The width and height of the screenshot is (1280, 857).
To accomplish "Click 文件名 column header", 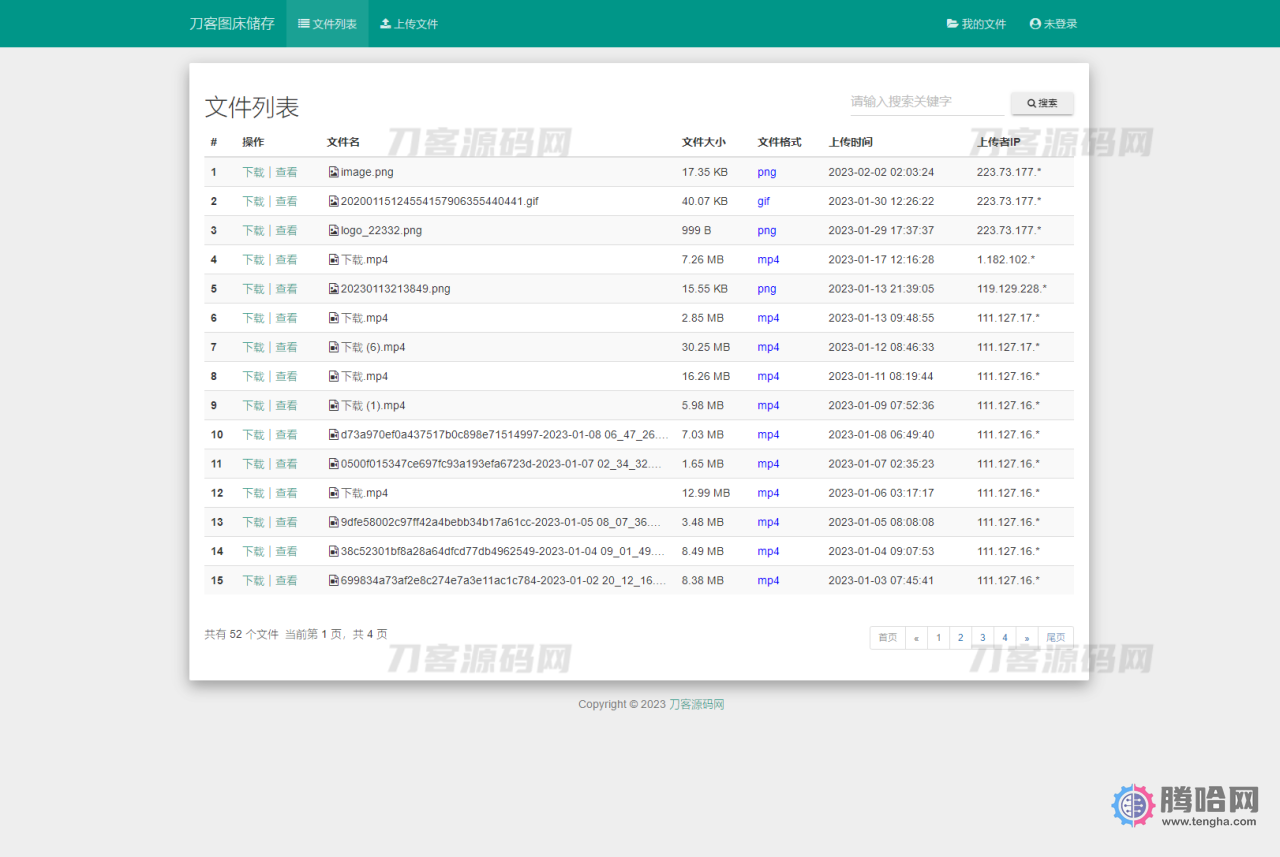I will pyautogui.click(x=343, y=142).
